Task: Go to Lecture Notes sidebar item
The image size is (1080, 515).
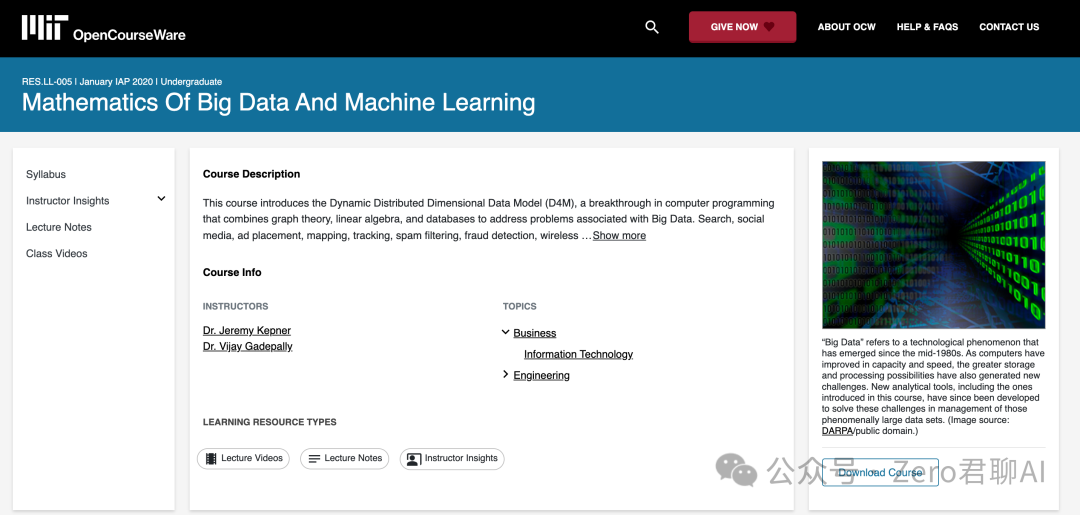Action: click(x=59, y=227)
